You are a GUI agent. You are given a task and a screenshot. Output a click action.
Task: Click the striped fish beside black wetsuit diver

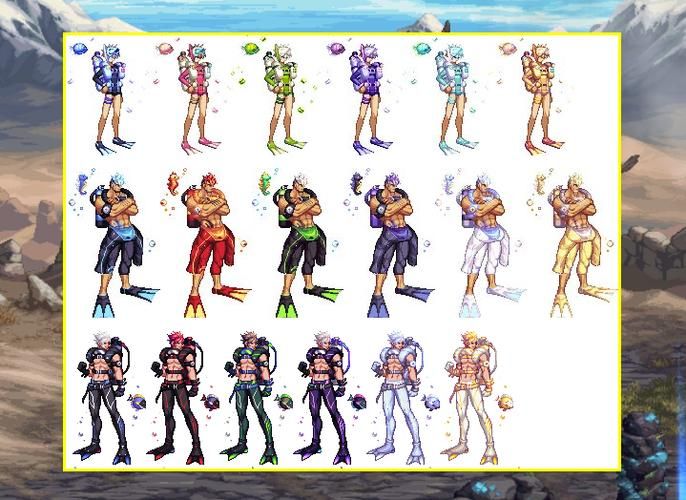[x=137, y=401]
